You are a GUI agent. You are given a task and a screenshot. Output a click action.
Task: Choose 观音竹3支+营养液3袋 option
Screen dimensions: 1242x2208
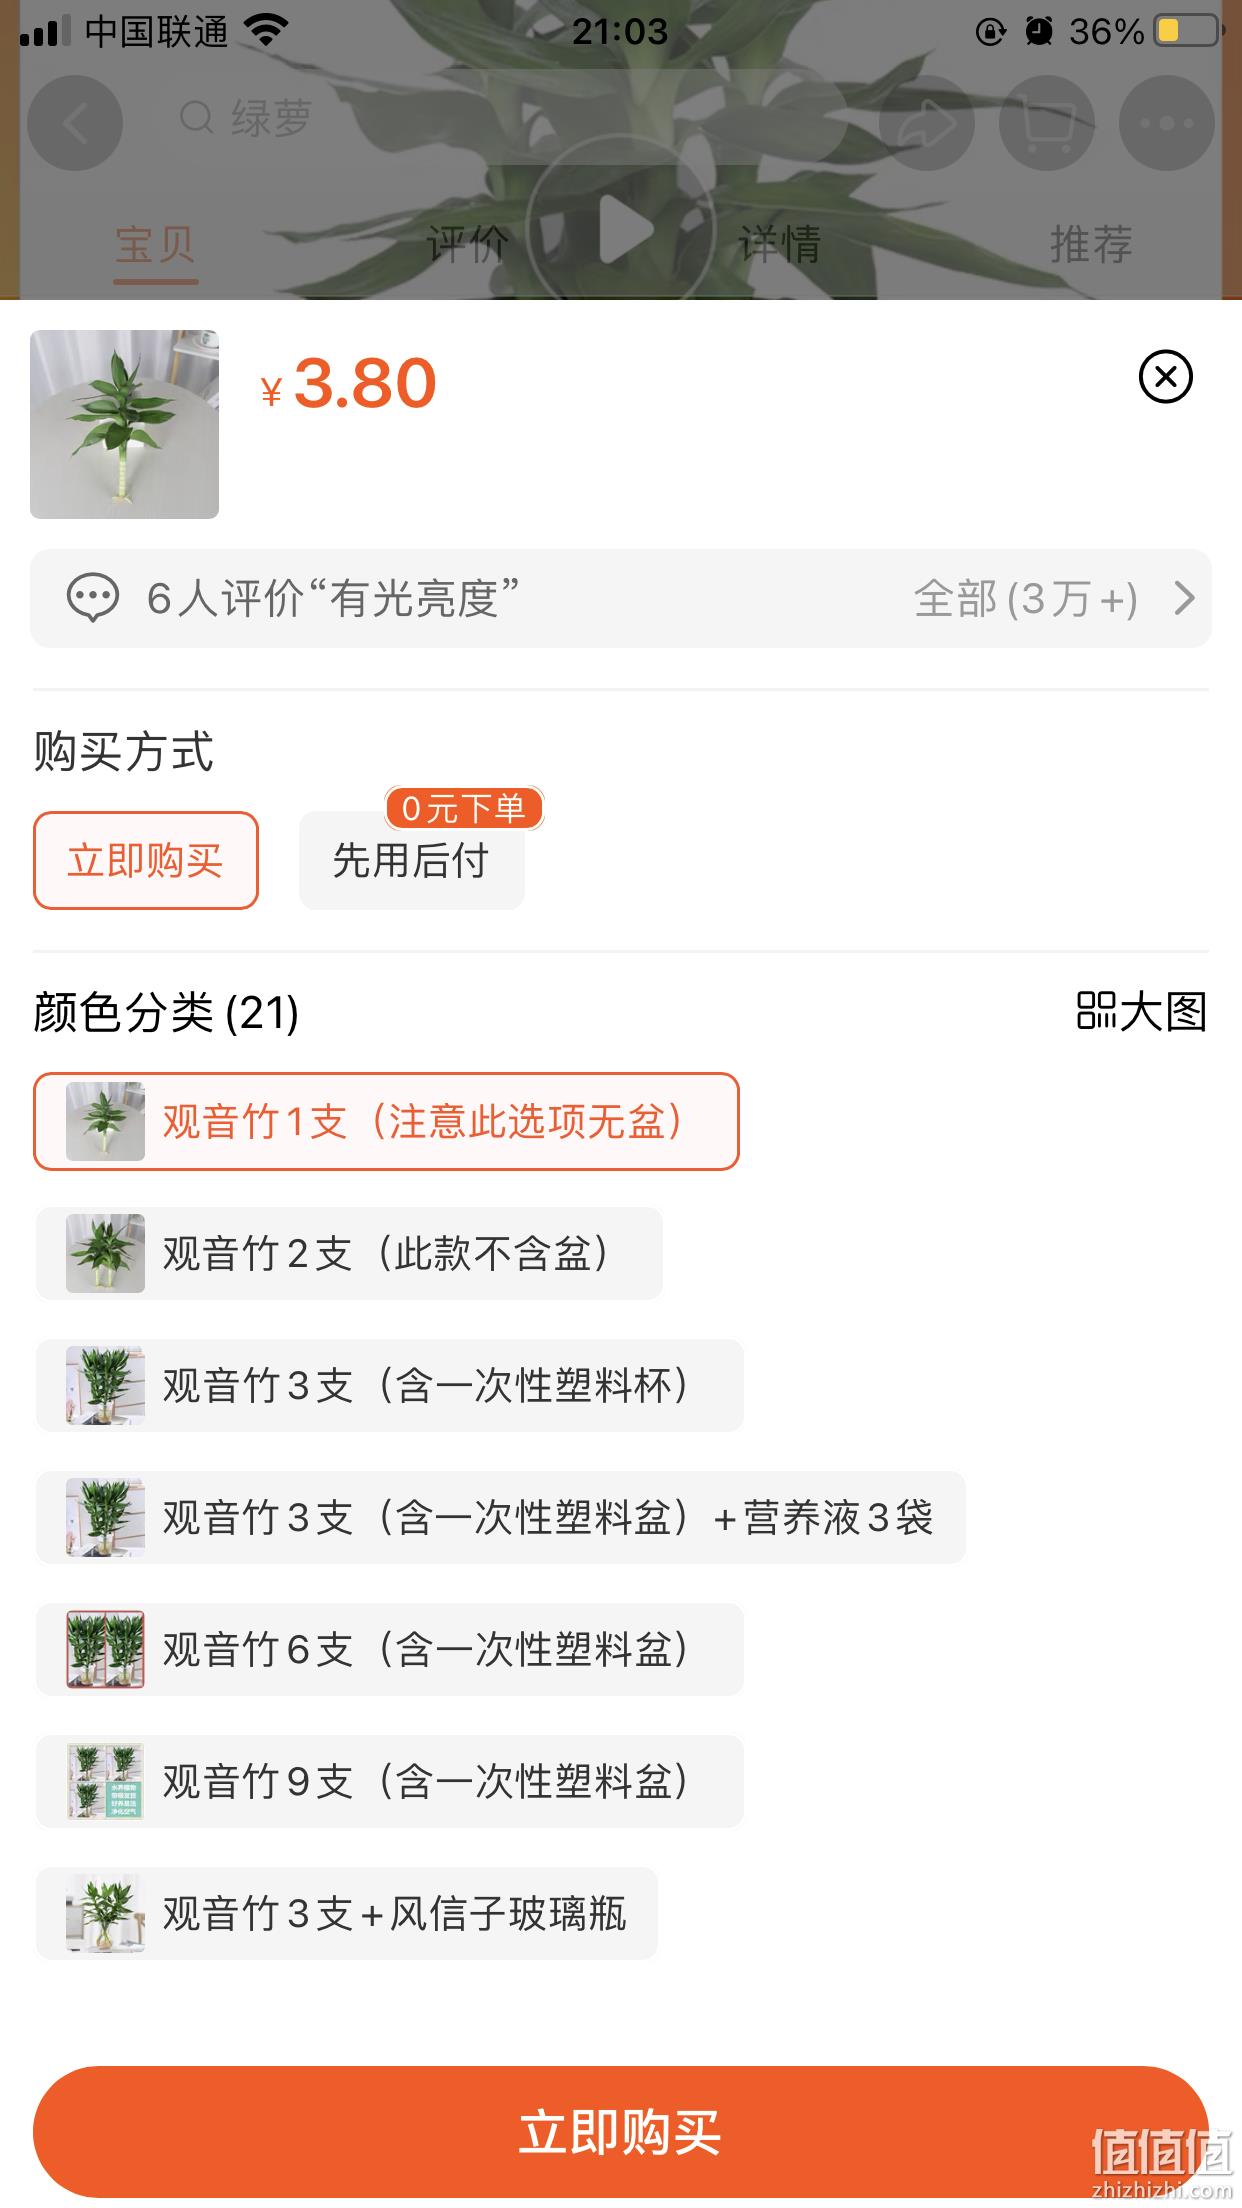pyautogui.click(x=500, y=1517)
